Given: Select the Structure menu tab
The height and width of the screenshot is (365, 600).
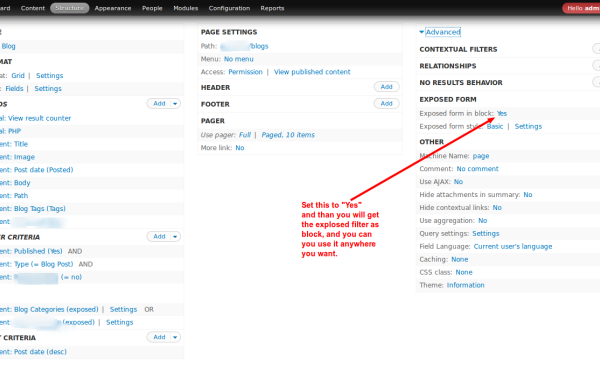Looking at the screenshot, I should [x=70, y=8].
